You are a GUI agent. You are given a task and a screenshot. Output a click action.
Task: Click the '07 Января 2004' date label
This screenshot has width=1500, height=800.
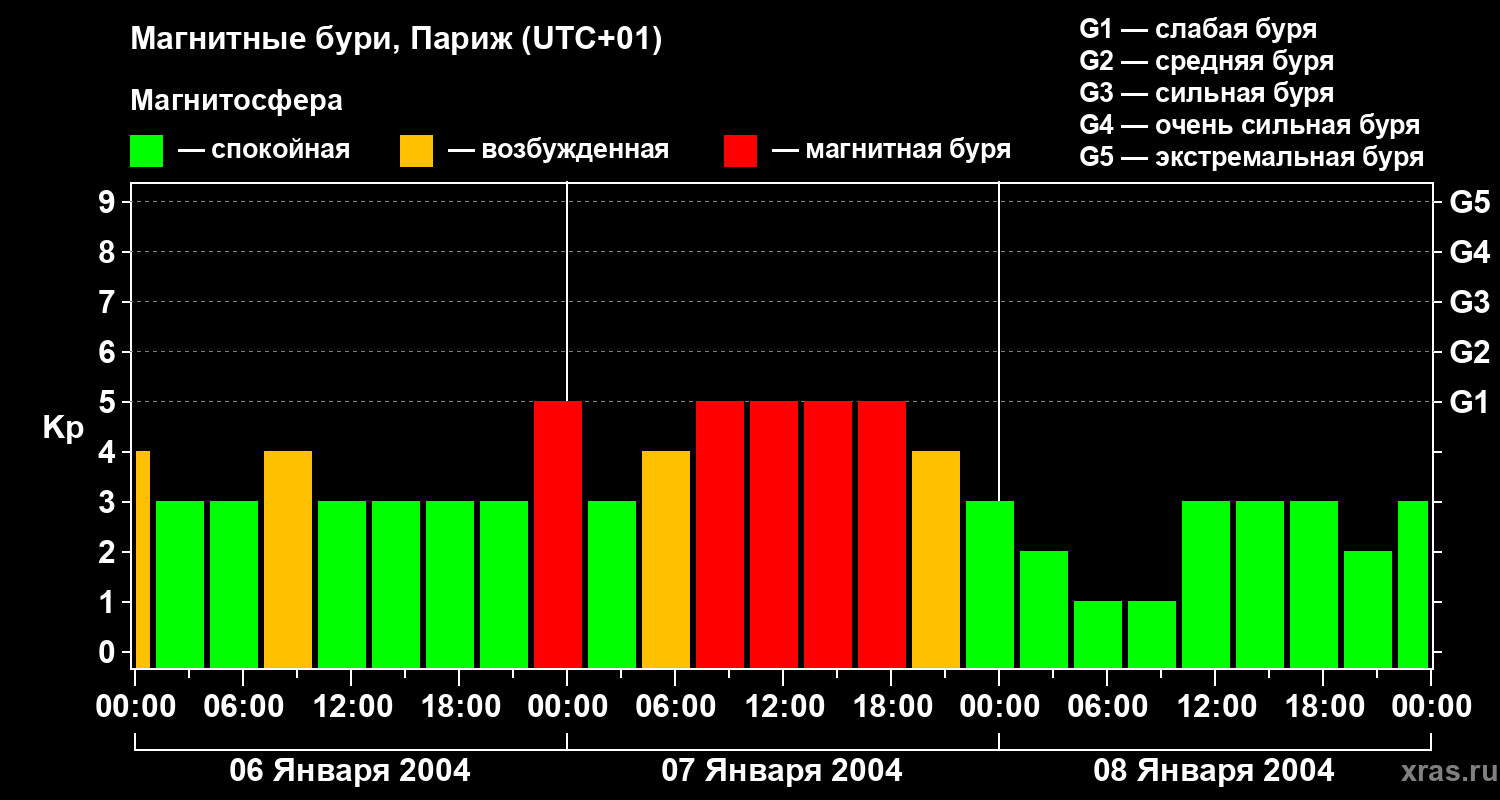[782, 771]
